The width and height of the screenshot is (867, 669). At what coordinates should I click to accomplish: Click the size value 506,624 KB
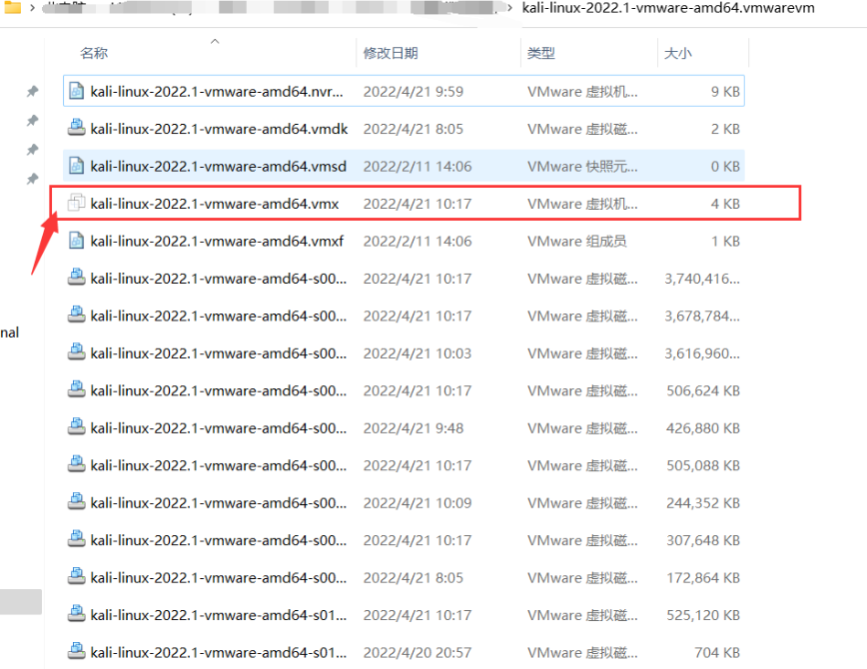pos(703,390)
